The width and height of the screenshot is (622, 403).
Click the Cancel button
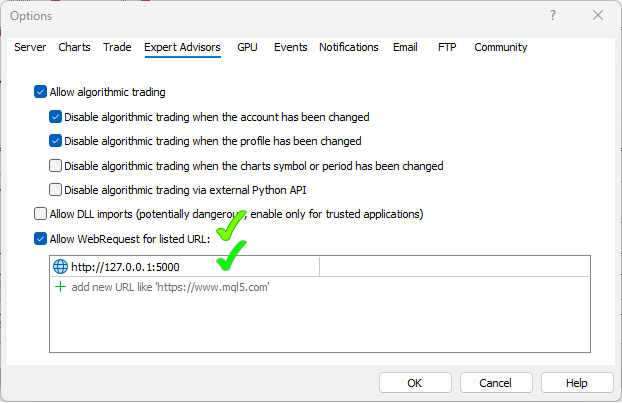pyautogui.click(x=495, y=383)
